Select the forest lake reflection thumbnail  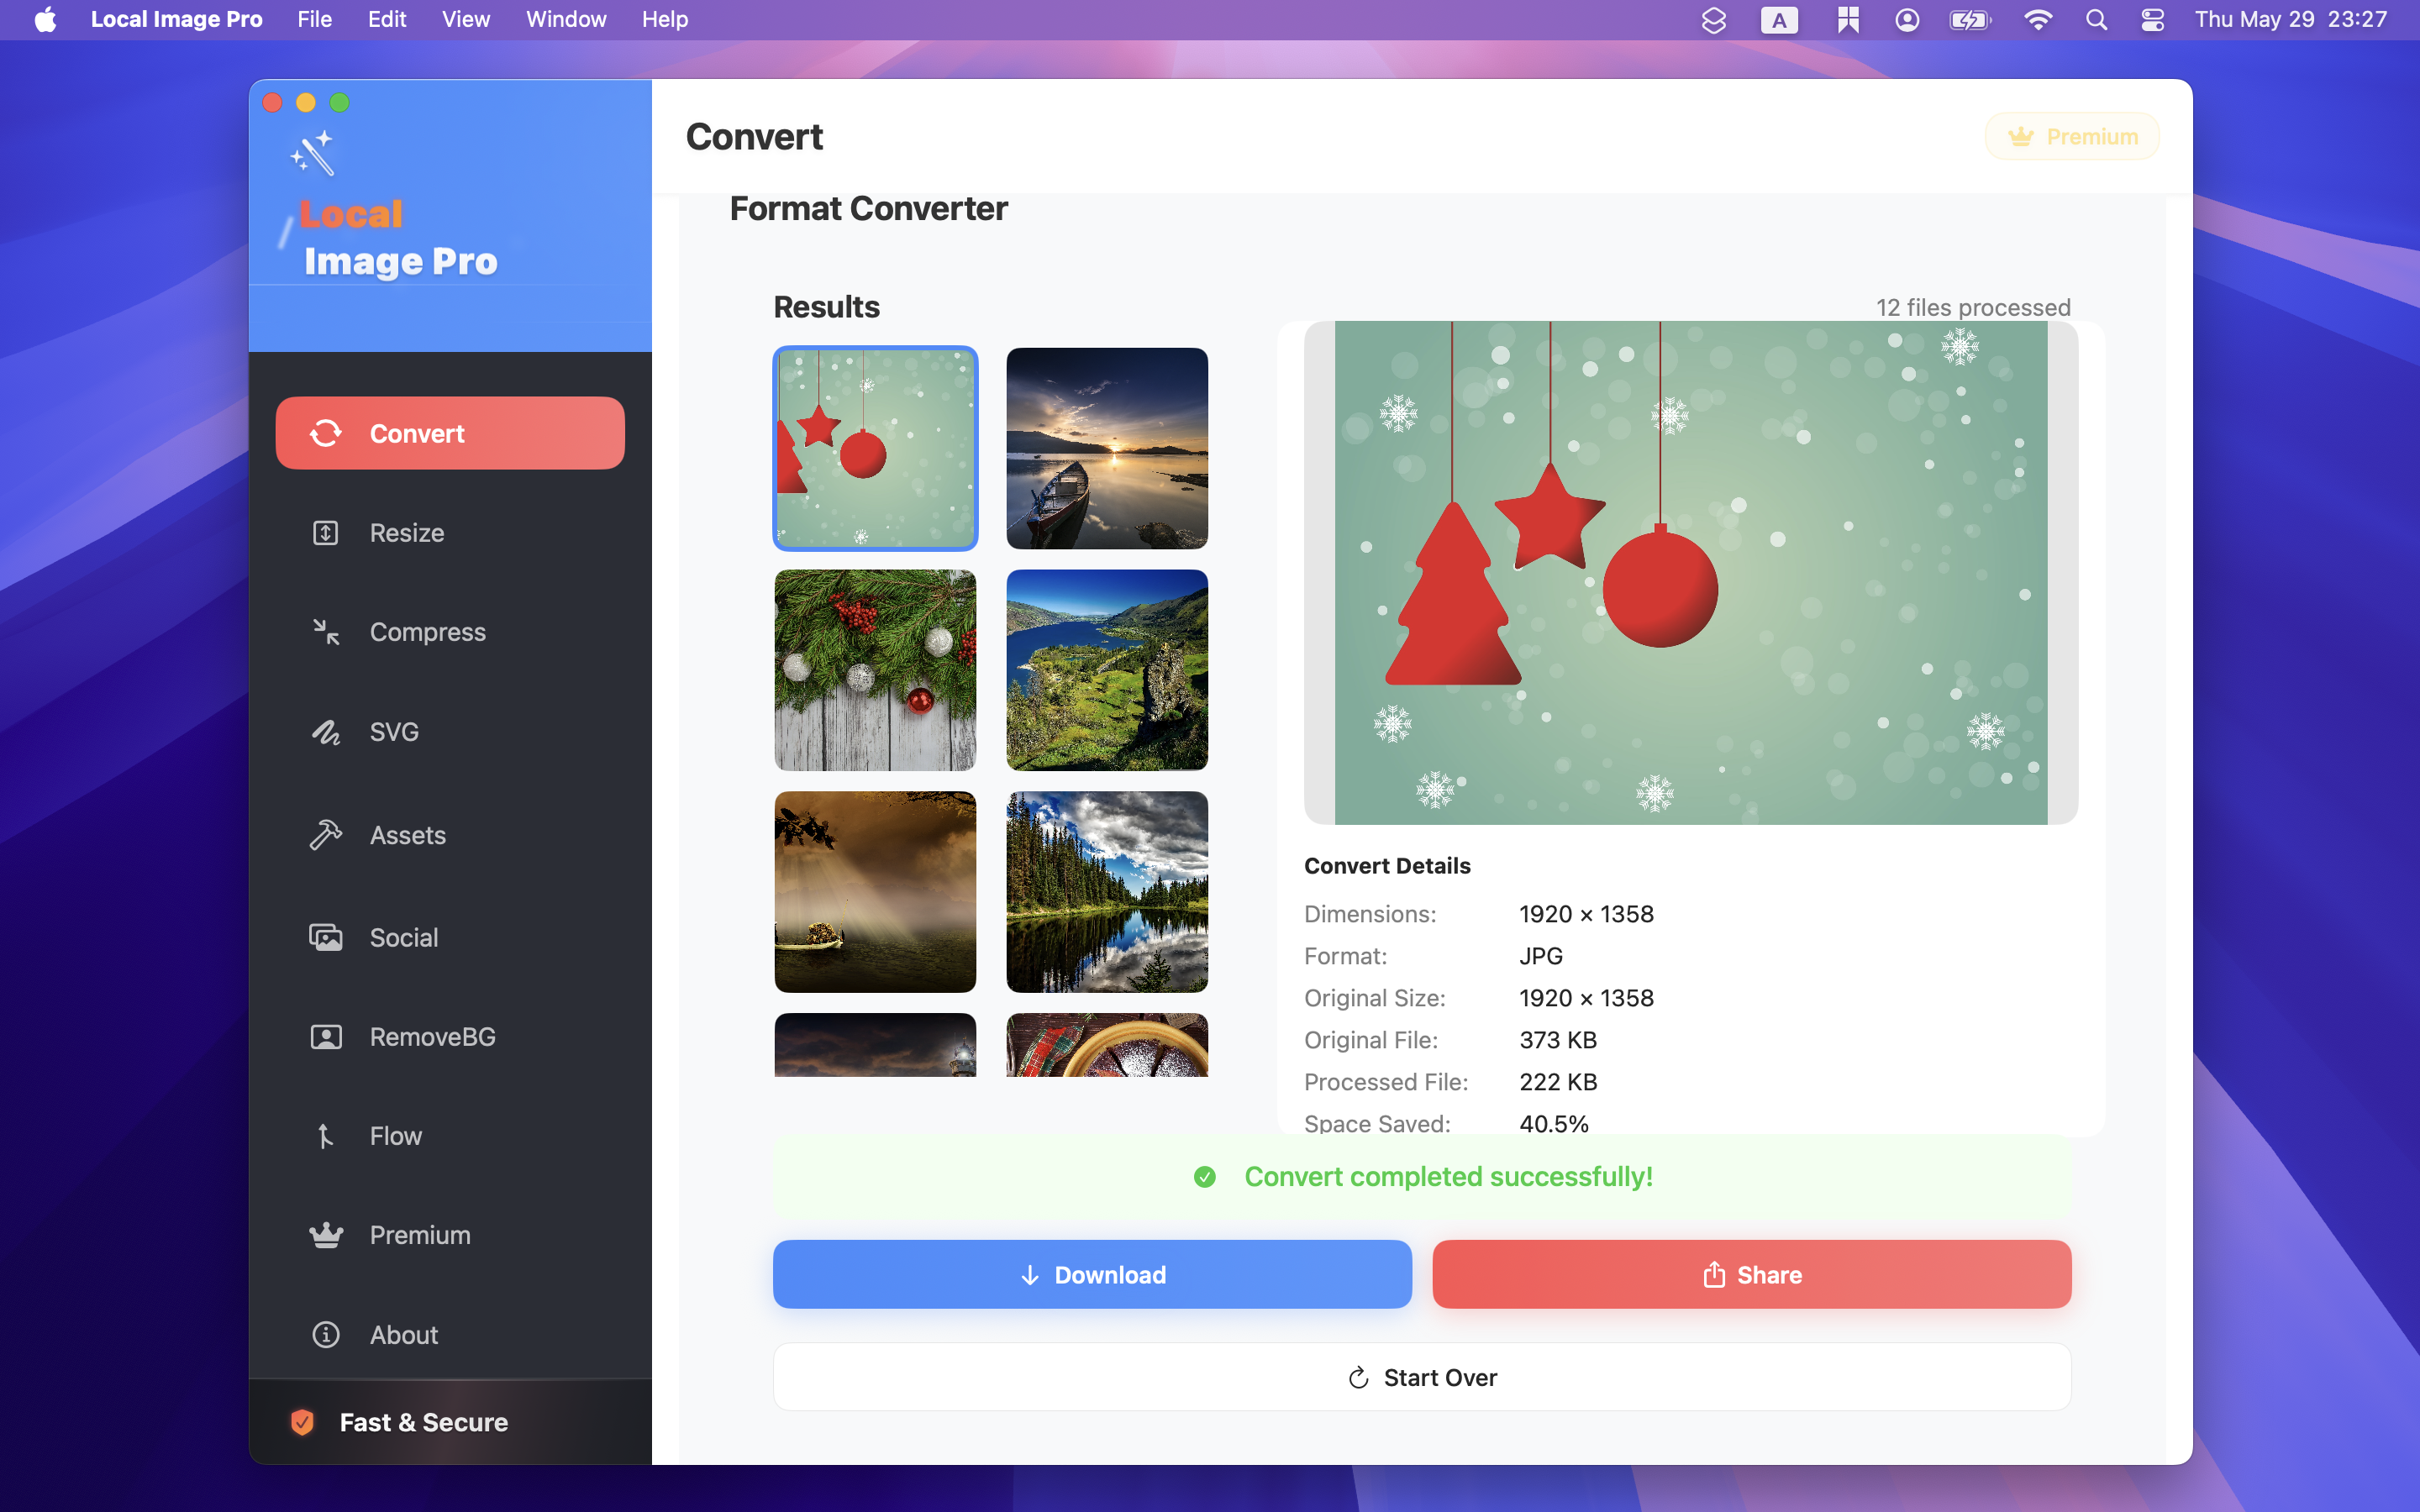click(1107, 892)
